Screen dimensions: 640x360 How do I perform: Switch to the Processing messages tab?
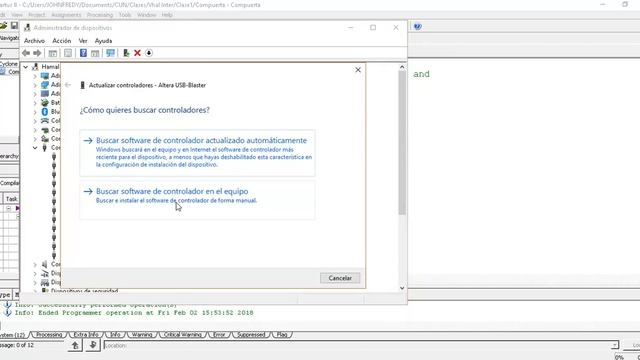click(49, 335)
